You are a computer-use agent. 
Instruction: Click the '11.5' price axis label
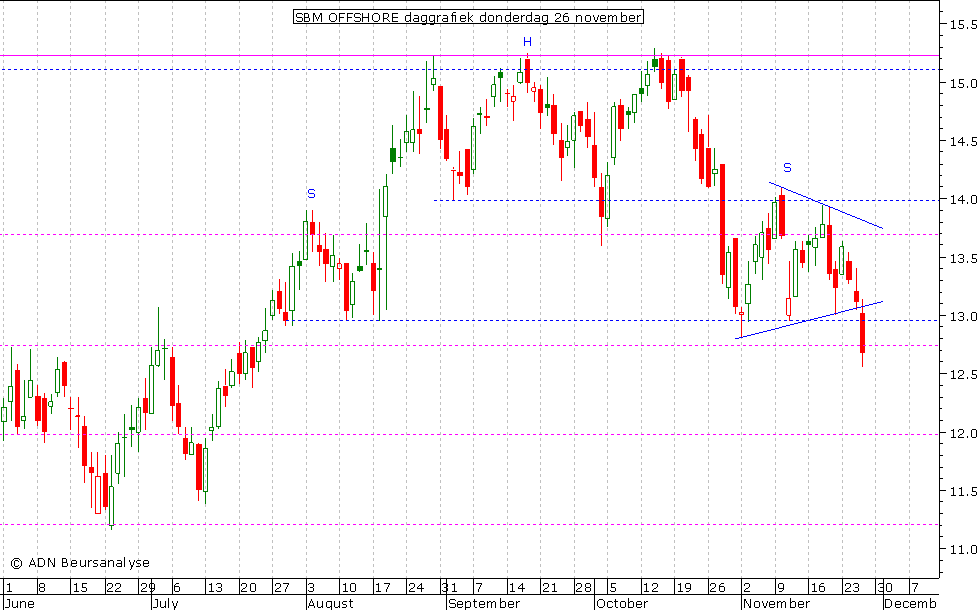point(963,491)
